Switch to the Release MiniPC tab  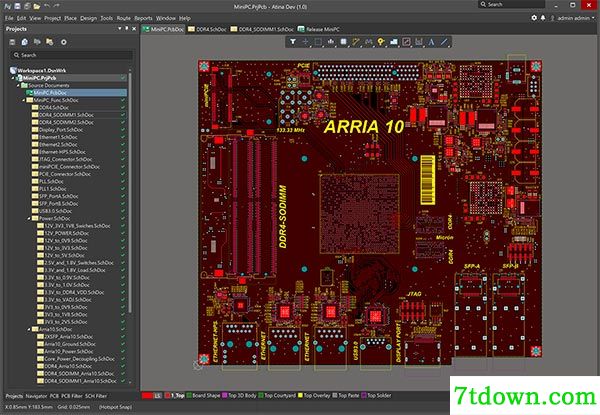click(319, 29)
